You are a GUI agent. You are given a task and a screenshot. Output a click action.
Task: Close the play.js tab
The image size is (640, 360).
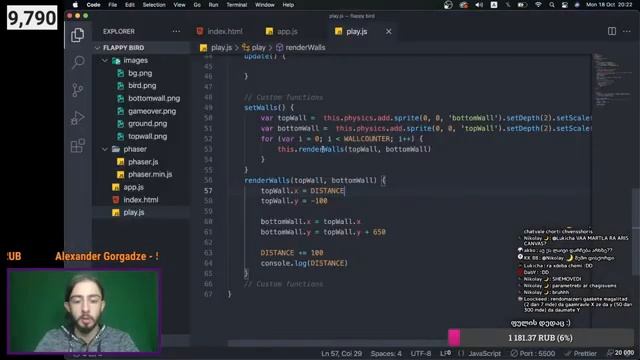[389, 31]
